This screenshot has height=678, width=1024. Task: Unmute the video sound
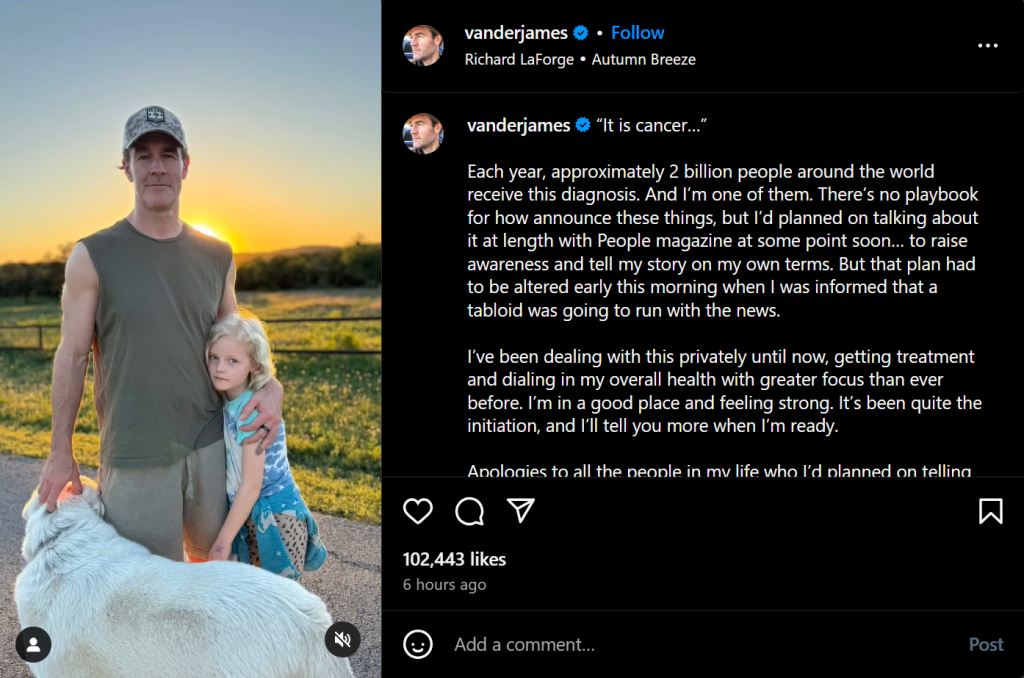point(343,639)
